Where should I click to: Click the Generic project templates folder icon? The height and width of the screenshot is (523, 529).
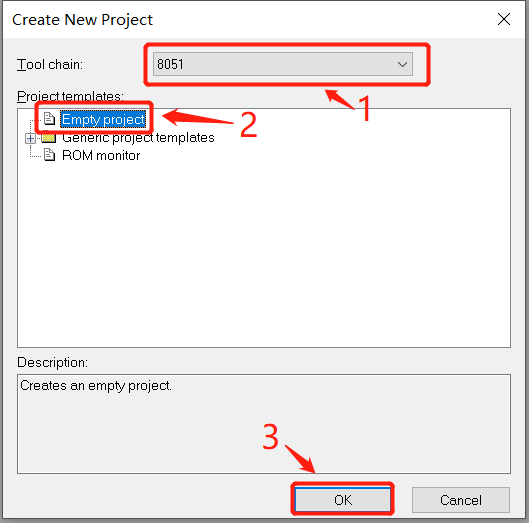(49, 138)
